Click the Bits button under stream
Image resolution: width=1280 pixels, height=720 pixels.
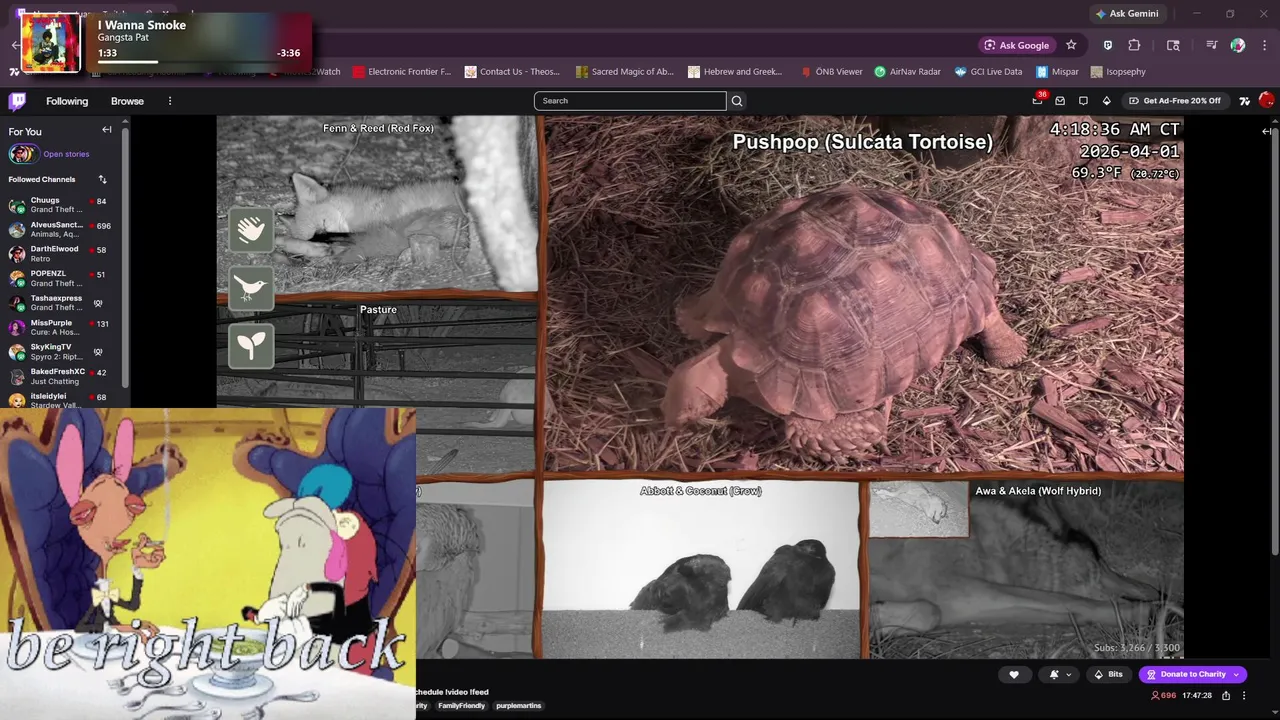click(1109, 674)
